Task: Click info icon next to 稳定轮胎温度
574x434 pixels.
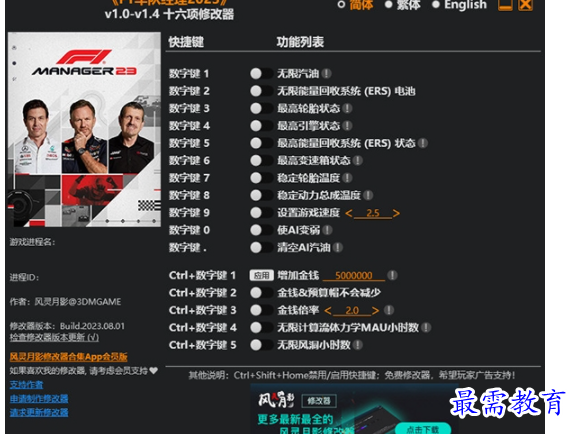Action: pyautogui.click(x=347, y=178)
